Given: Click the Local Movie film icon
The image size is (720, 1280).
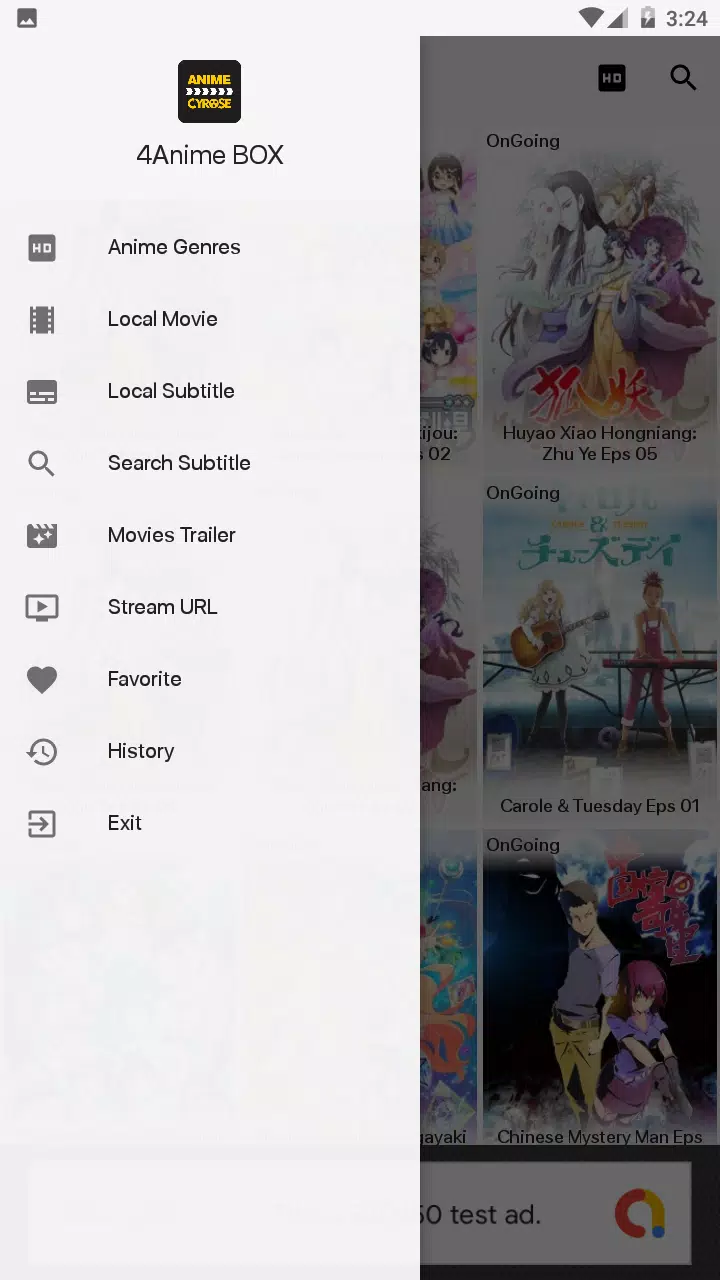Looking at the screenshot, I should pos(41,319).
